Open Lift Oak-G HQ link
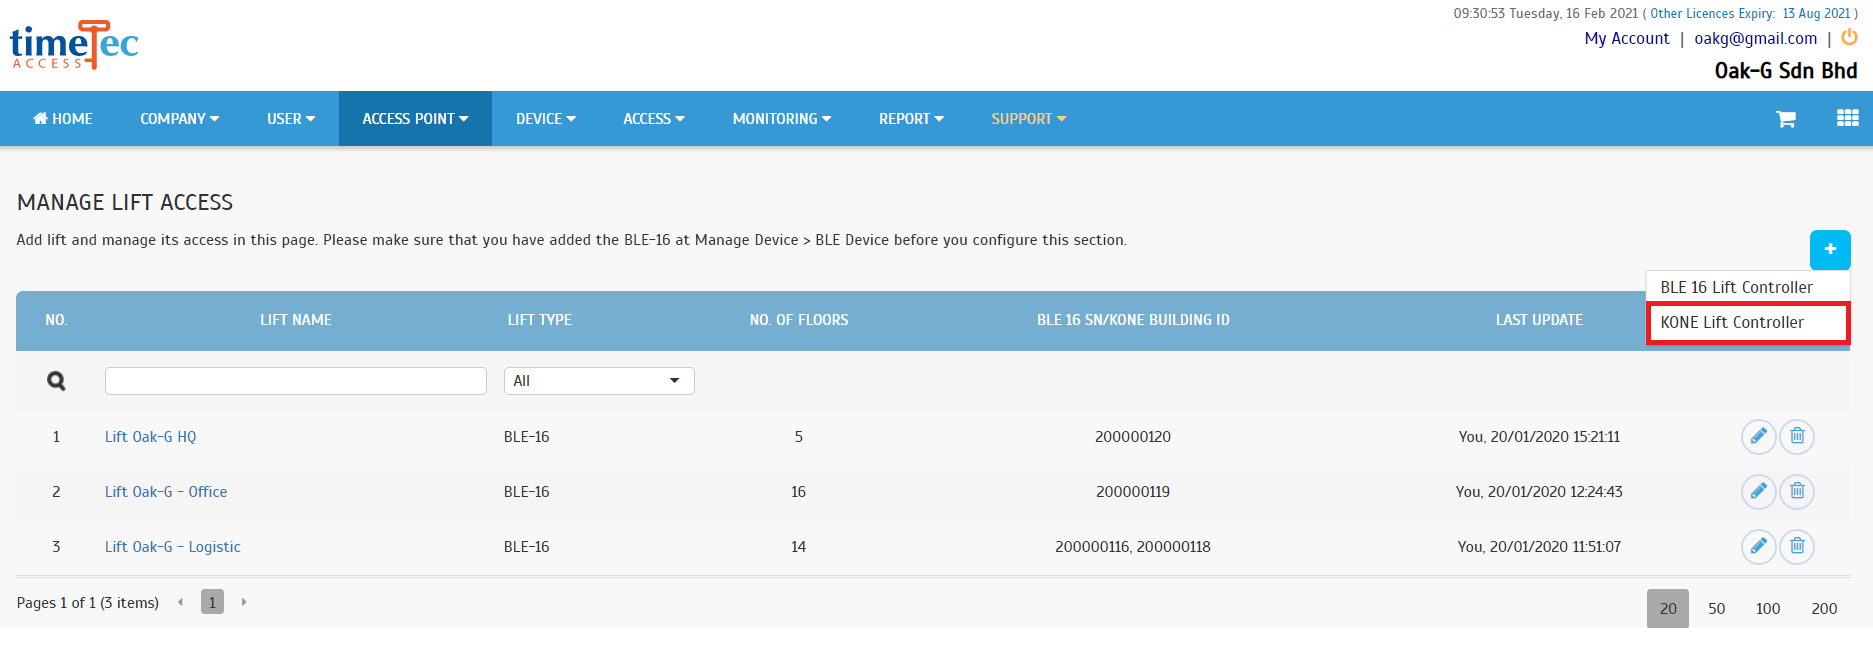This screenshot has width=1873, height=648. point(151,437)
